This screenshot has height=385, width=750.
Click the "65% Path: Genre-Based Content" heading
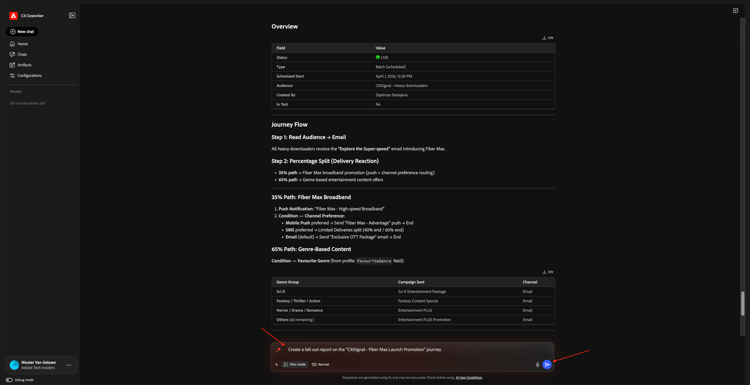[x=311, y=249]
